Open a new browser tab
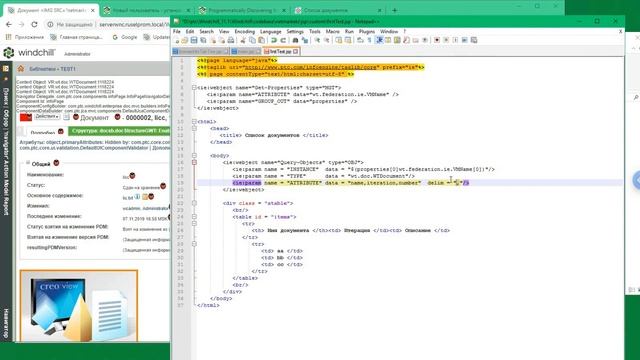This screenshot has height=360, width=640. point(394,10)
